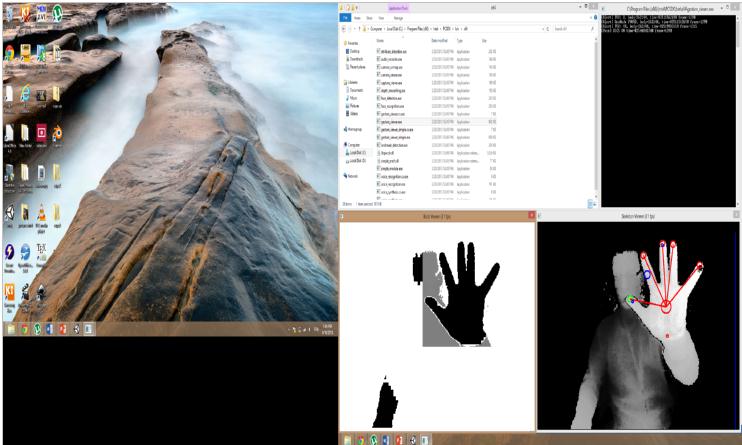The image size is (742, 445).
Task: Click Explorer back navigation arrow
Action: pyautogui.click(x=345, y=29)
